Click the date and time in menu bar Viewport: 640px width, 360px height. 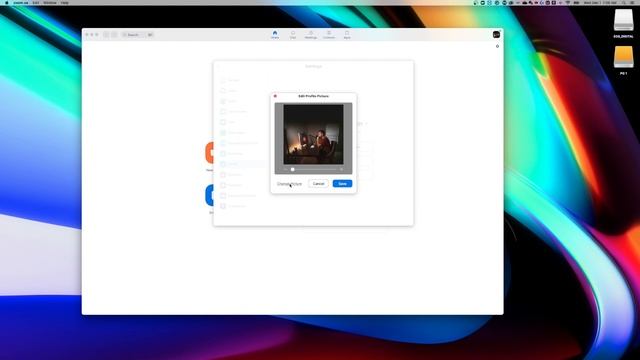(600, 2)
